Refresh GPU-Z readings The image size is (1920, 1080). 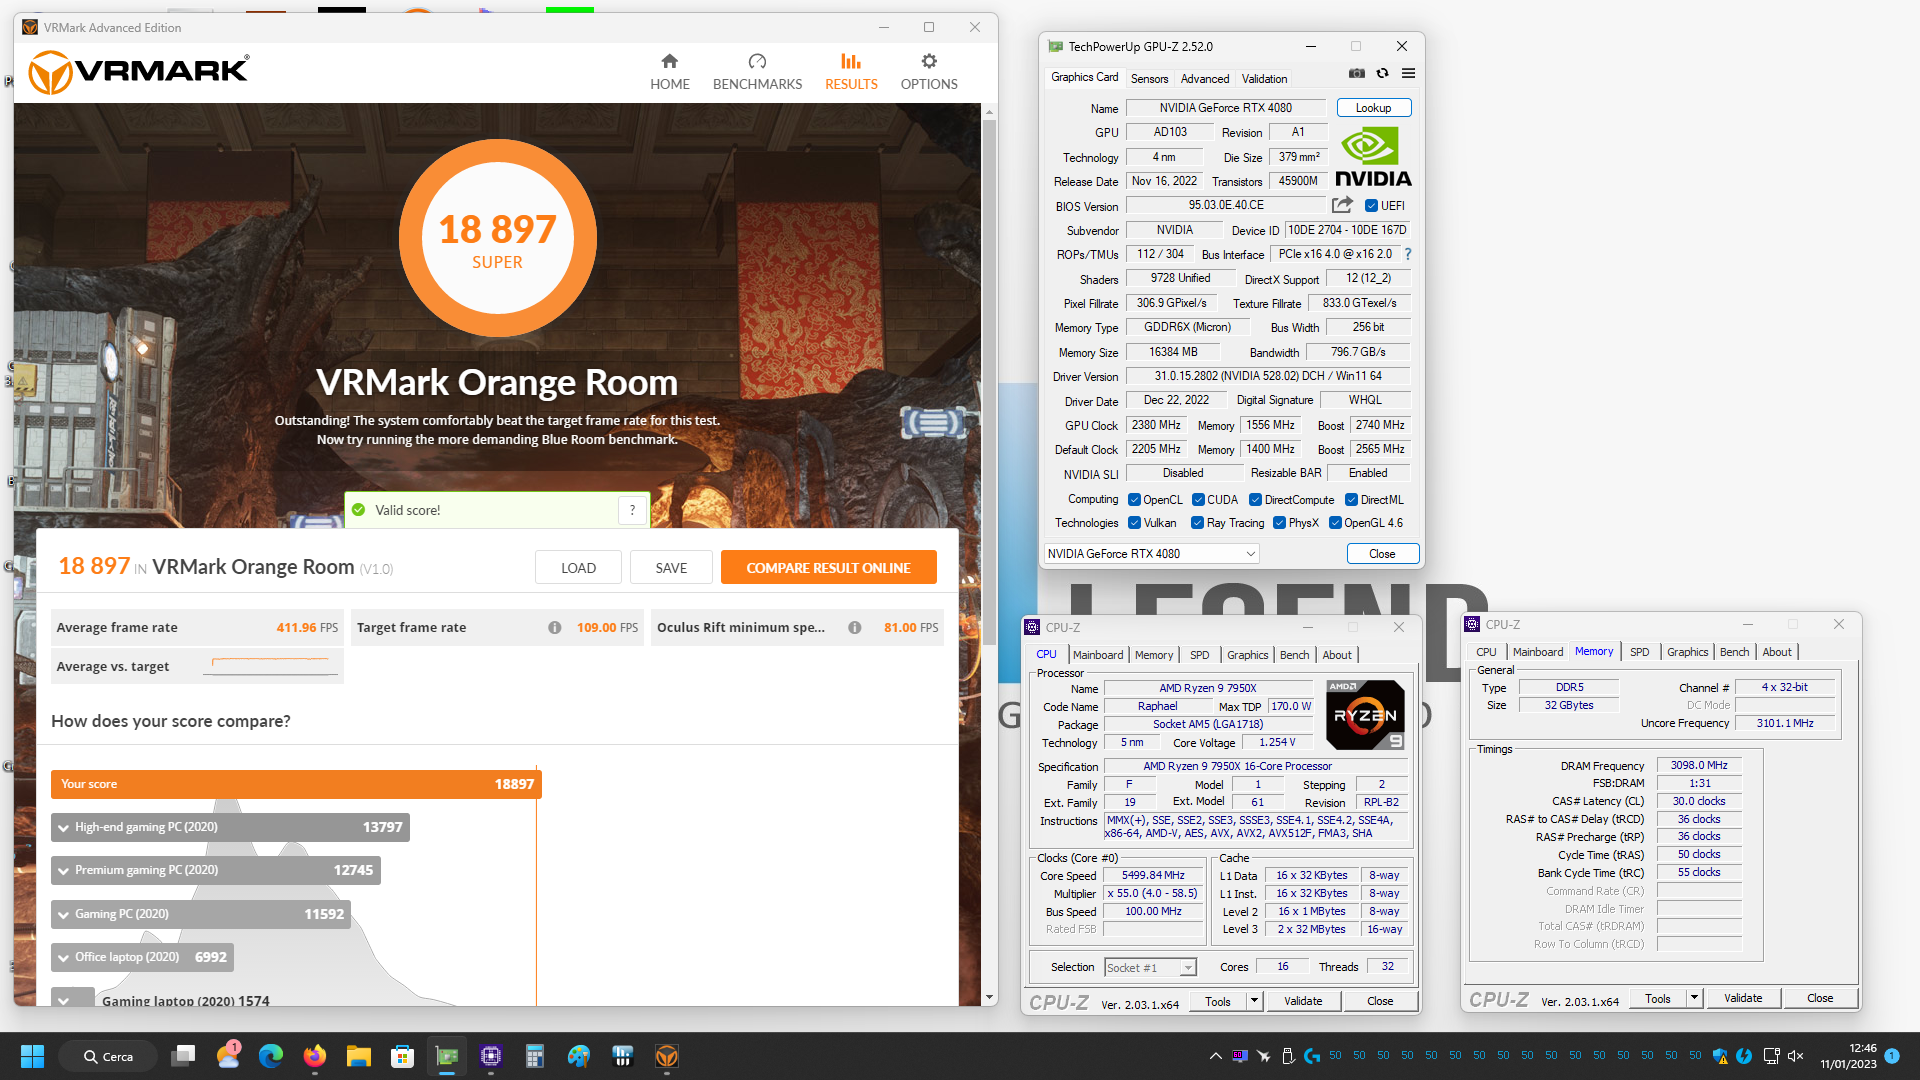tap(1382, 73)
